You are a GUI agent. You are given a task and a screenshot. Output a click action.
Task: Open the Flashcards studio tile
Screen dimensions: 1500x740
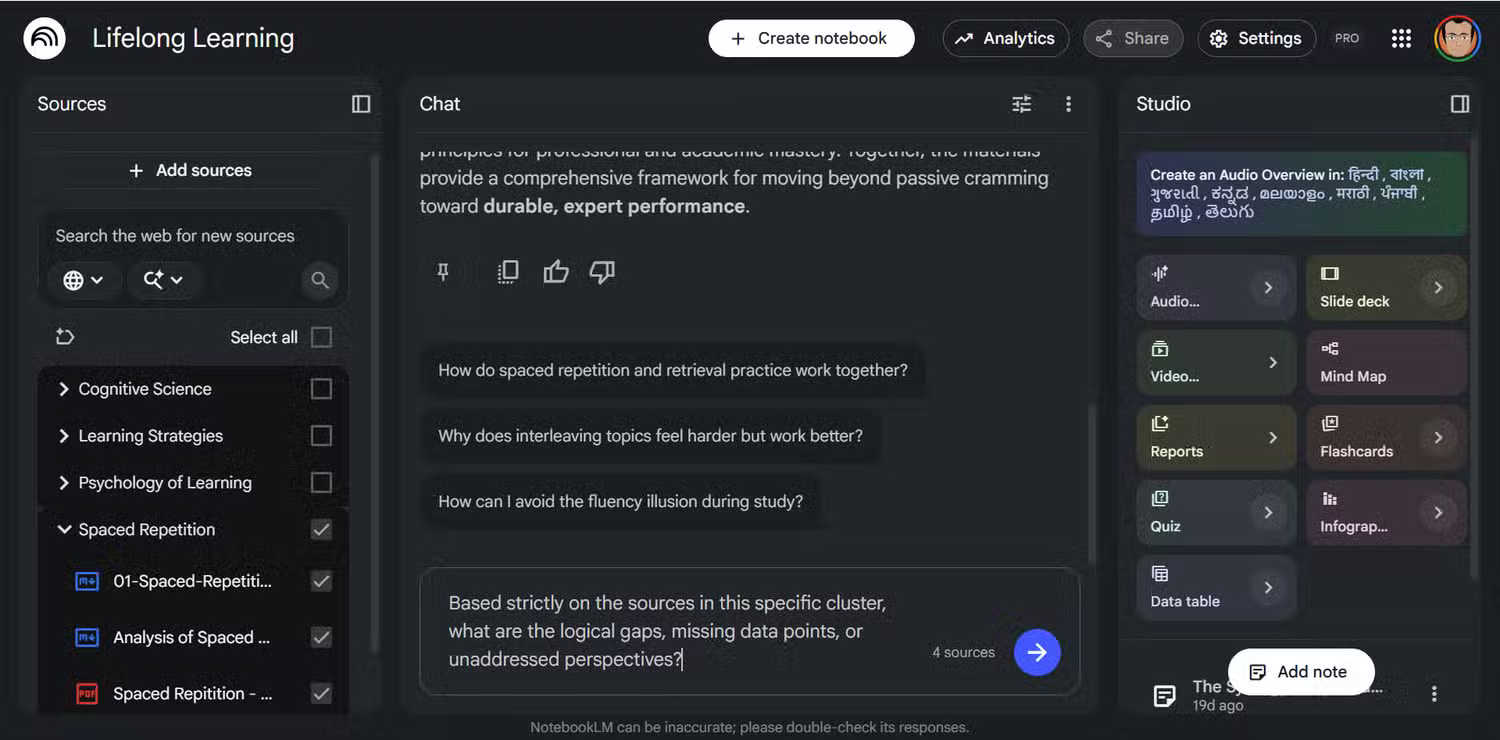(x=1386, y=437)
